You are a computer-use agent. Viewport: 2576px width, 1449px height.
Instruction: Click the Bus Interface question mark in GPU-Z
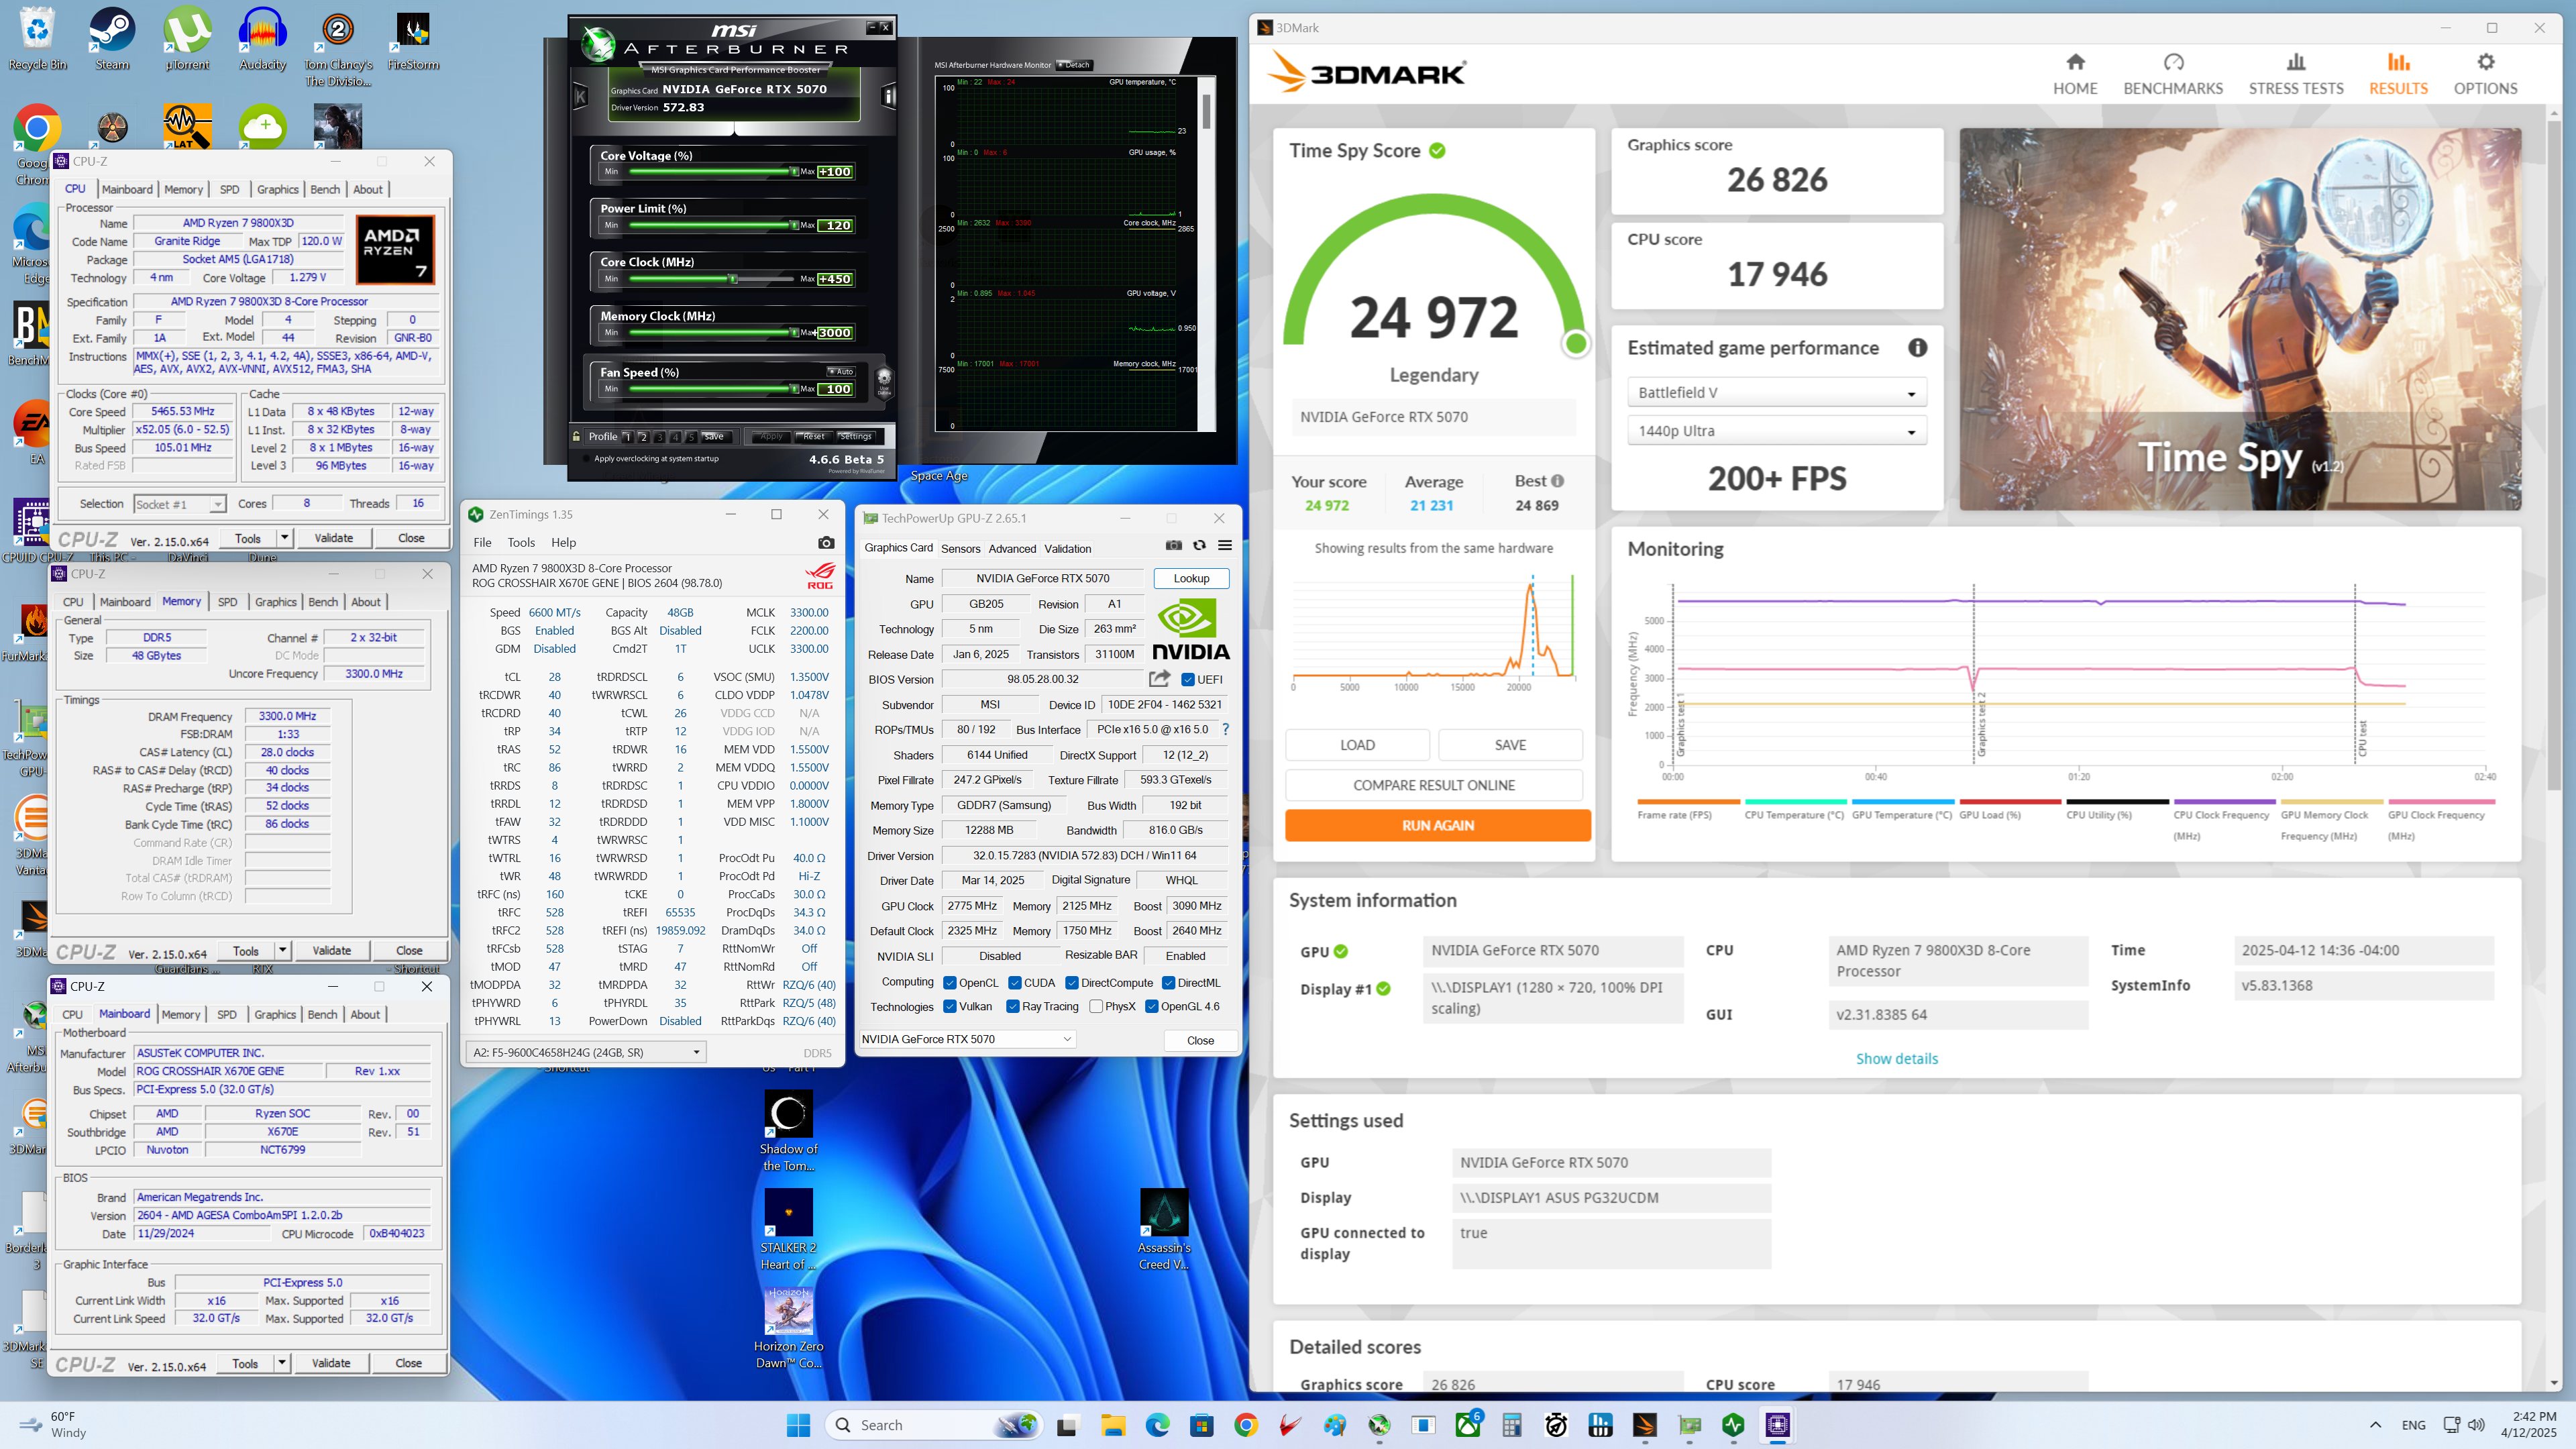(x=1225, y=729)
